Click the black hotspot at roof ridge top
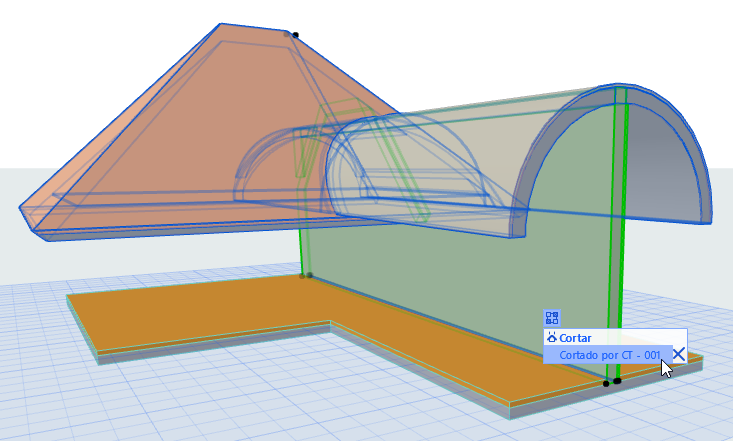Viewport: 733px width, 441px height. 295,35
